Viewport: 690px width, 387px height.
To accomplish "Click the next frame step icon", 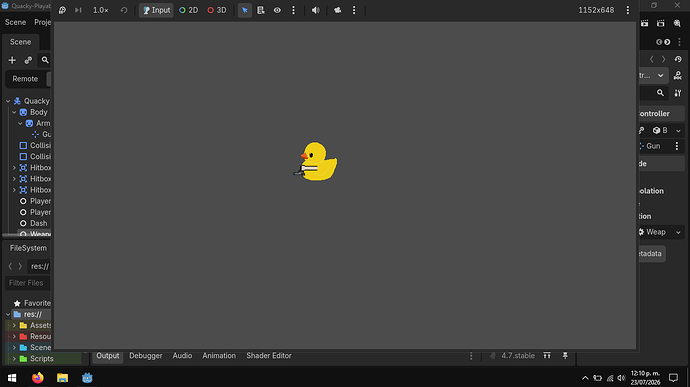I will tap(78, 10).
